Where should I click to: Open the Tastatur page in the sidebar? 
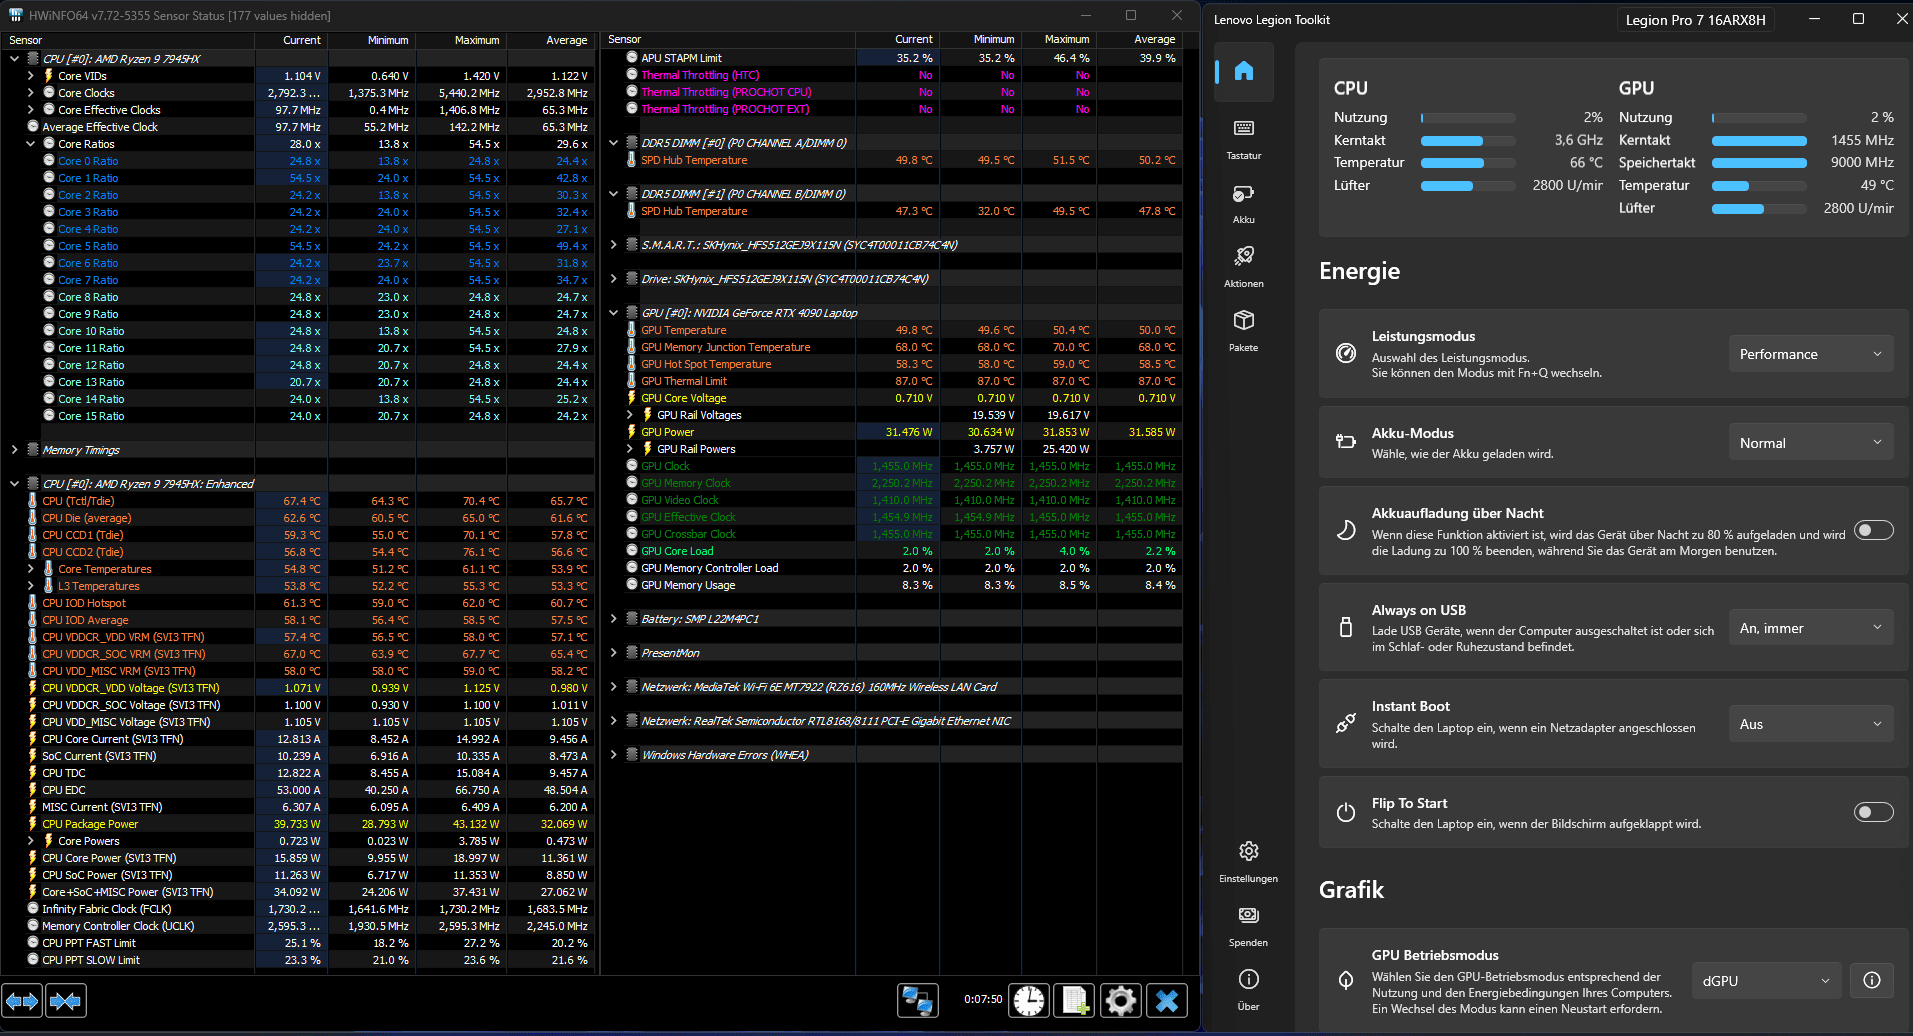click(x=1244, y=138)
